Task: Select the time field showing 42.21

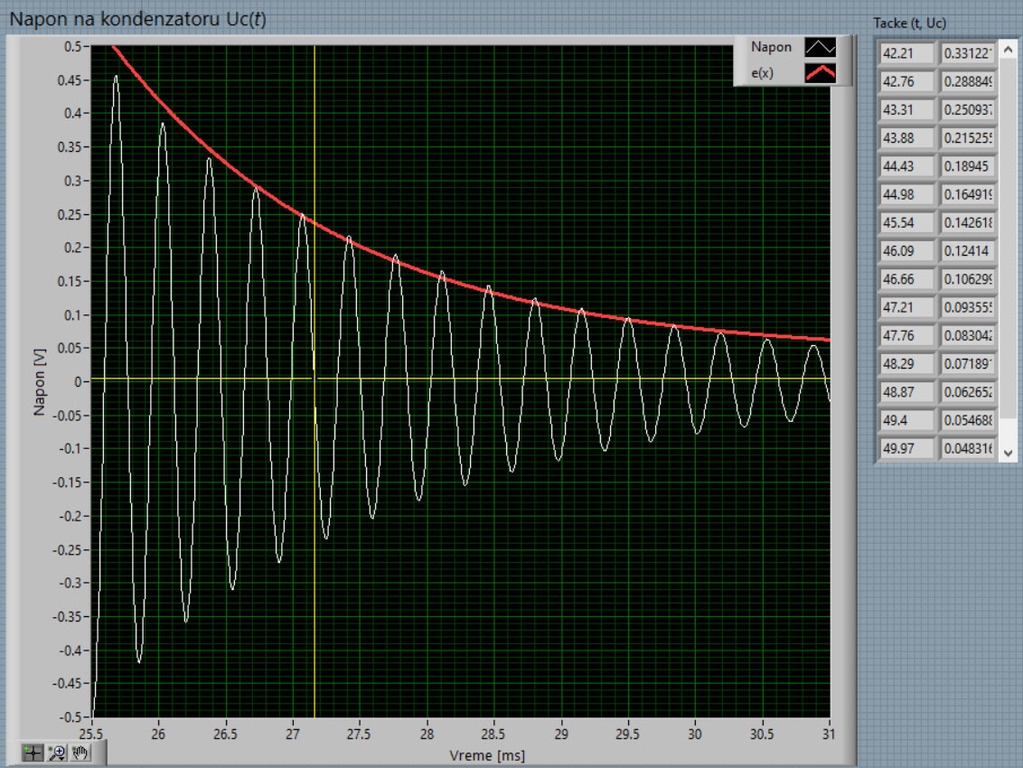Action: point(906,53)
